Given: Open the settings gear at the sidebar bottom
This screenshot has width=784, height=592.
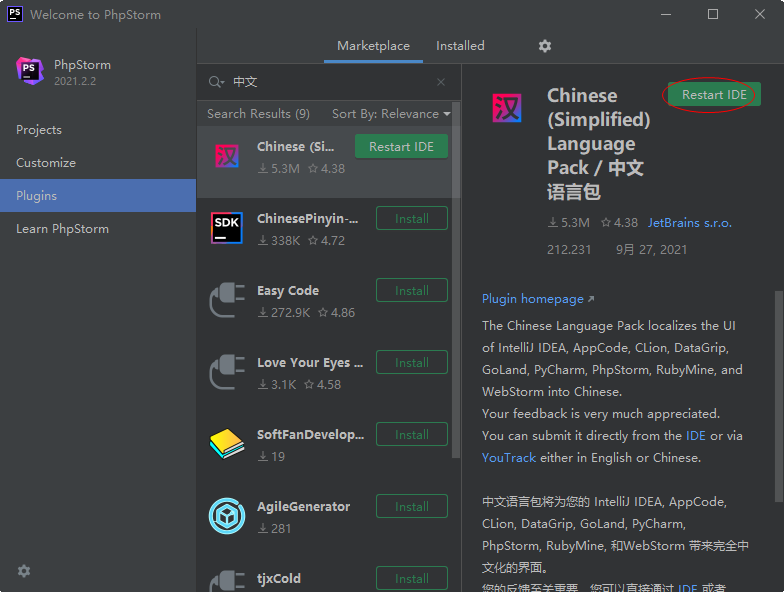Looking at the screenshot, I should [x=24, y=571].
